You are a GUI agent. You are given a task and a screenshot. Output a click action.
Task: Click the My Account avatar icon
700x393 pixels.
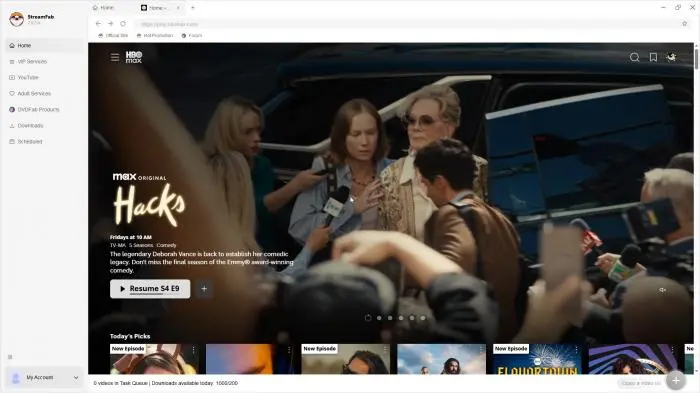pos(16,378)
